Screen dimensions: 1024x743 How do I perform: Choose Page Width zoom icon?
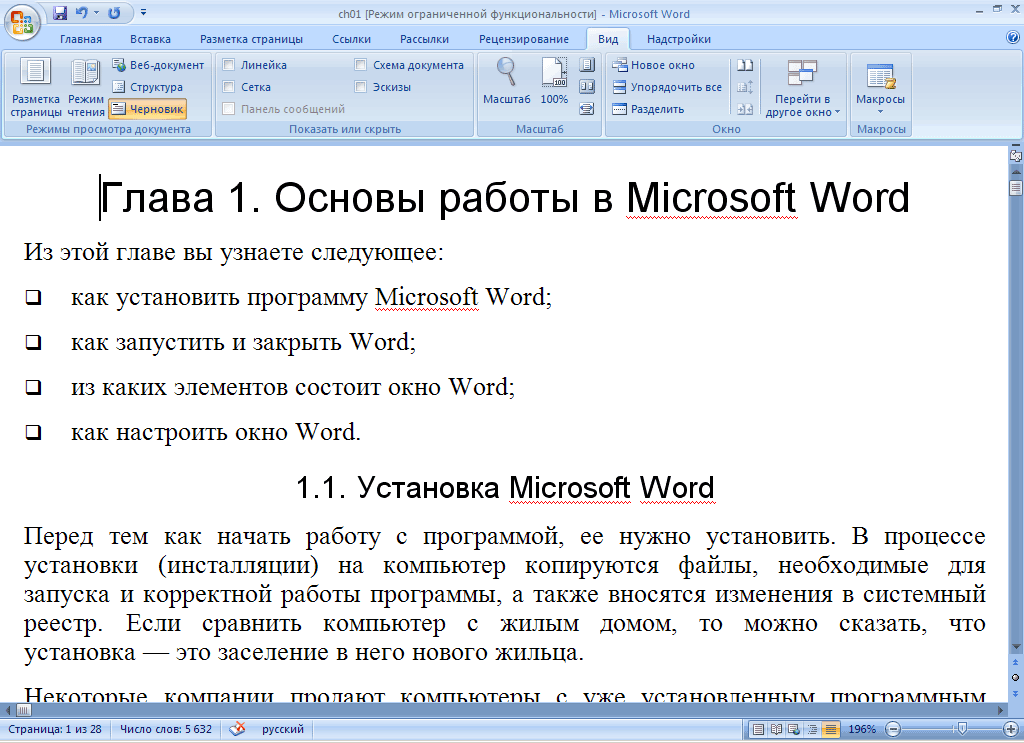587,109
